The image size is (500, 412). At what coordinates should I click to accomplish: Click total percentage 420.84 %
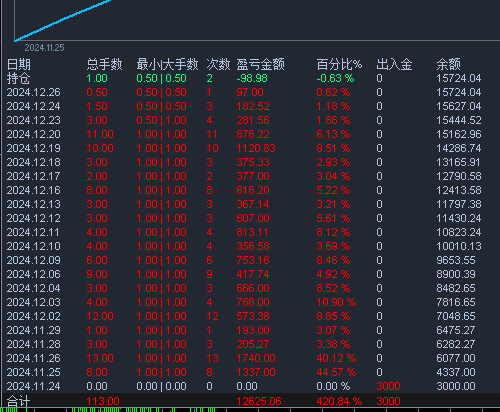point(339,401)
